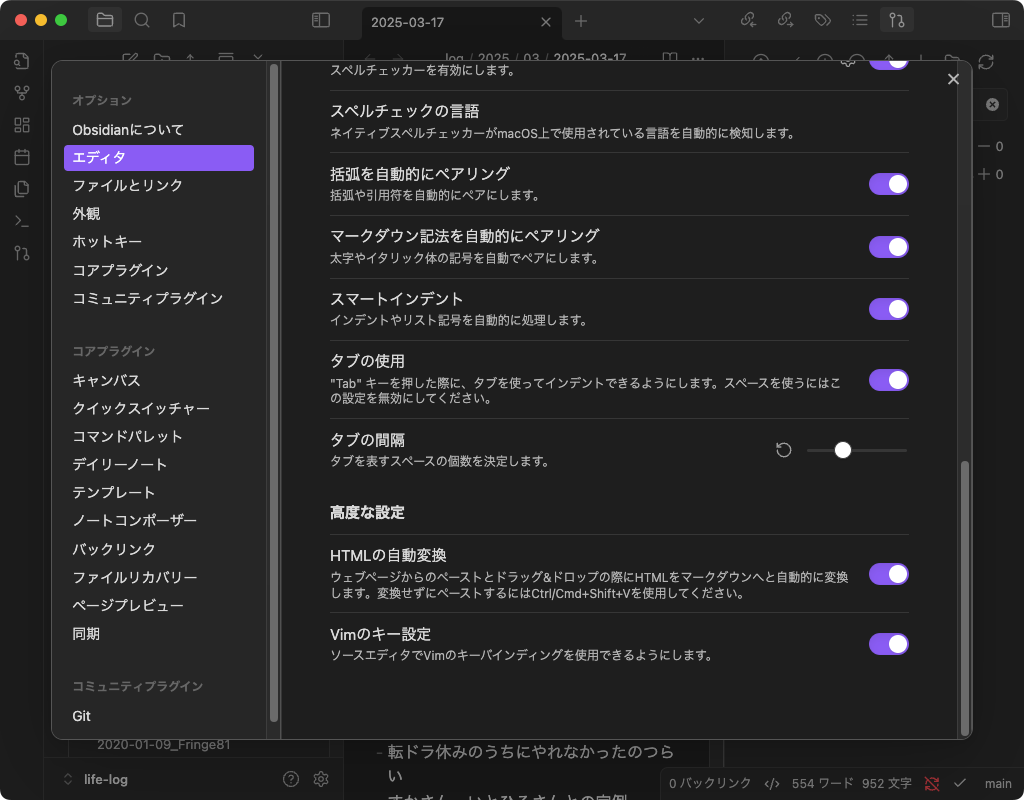Image resolution: width=1024 pixels, height=800 pixels.
Task: Open ホットキー settings section
Action: (x=159, y=242)
